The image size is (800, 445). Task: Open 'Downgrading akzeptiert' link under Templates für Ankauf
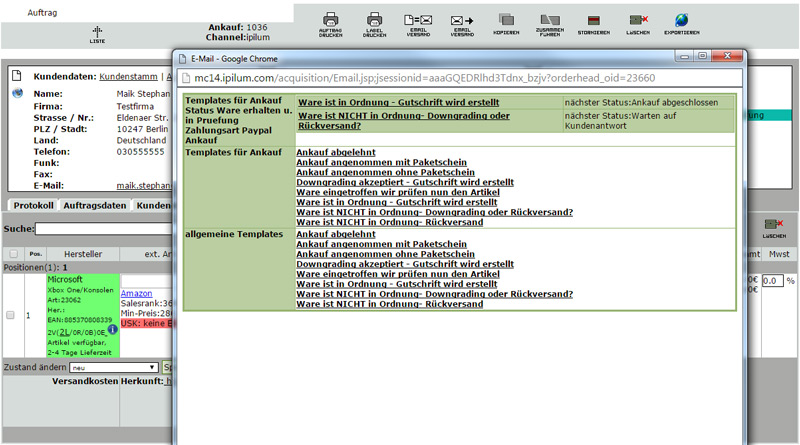coord(405,182)
